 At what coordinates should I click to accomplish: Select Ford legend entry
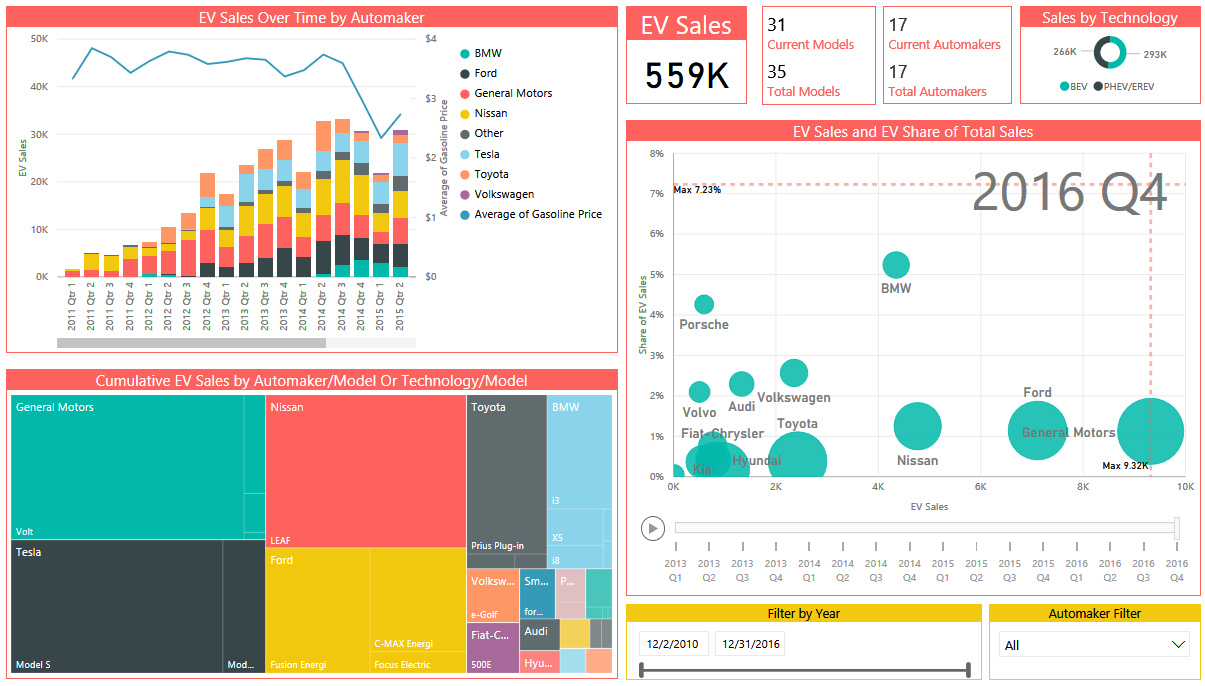[x=479, y=73]
